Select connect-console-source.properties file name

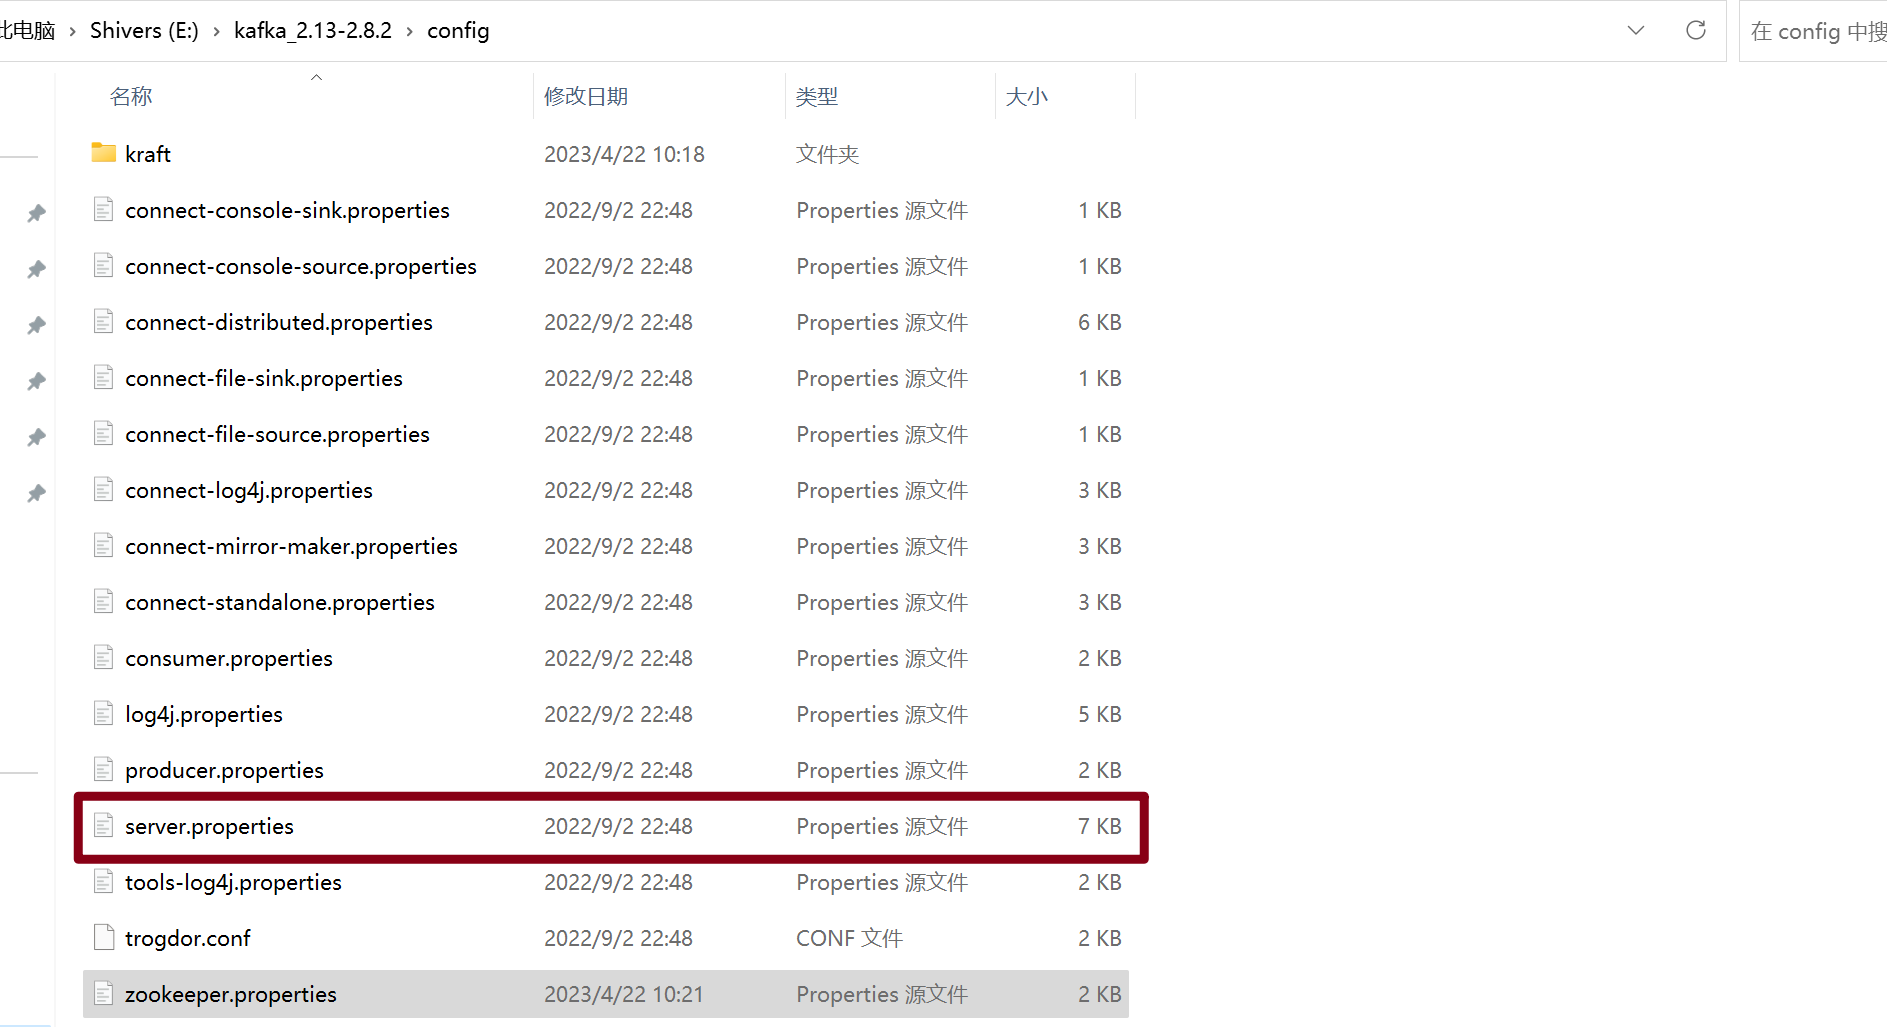pyautogui.click(x=301, y=266)
